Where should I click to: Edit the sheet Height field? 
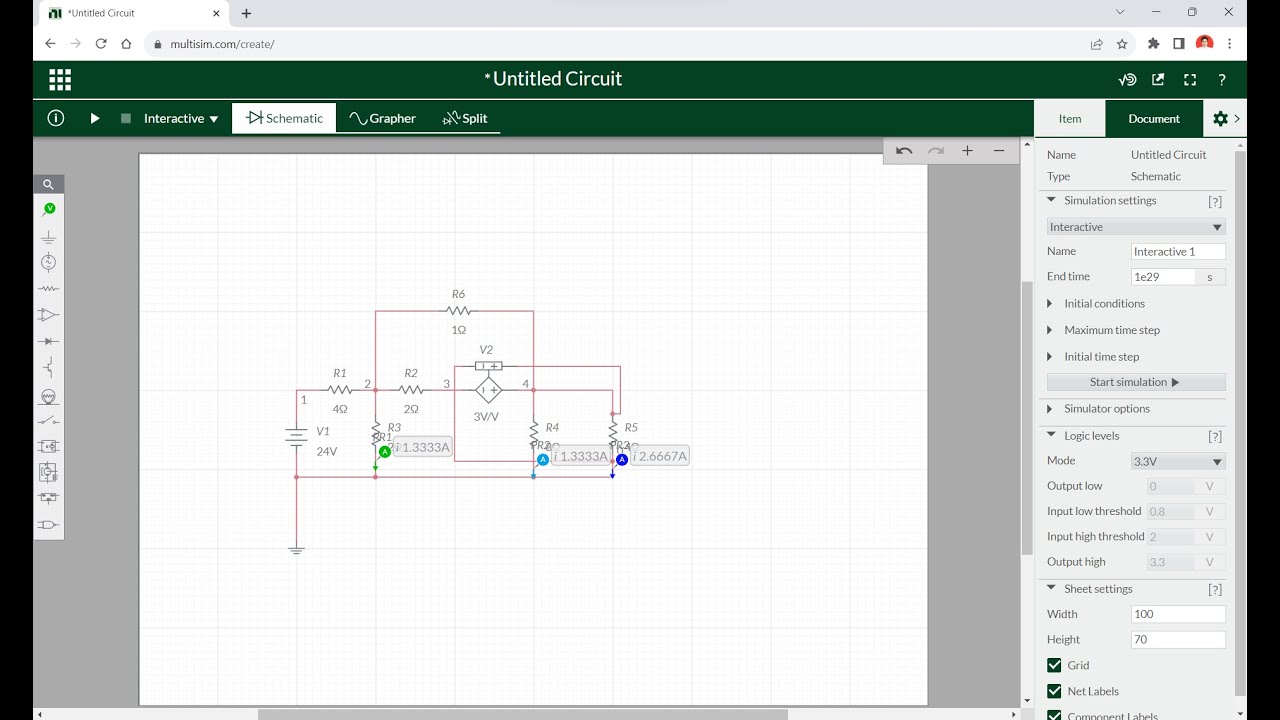1178,639
